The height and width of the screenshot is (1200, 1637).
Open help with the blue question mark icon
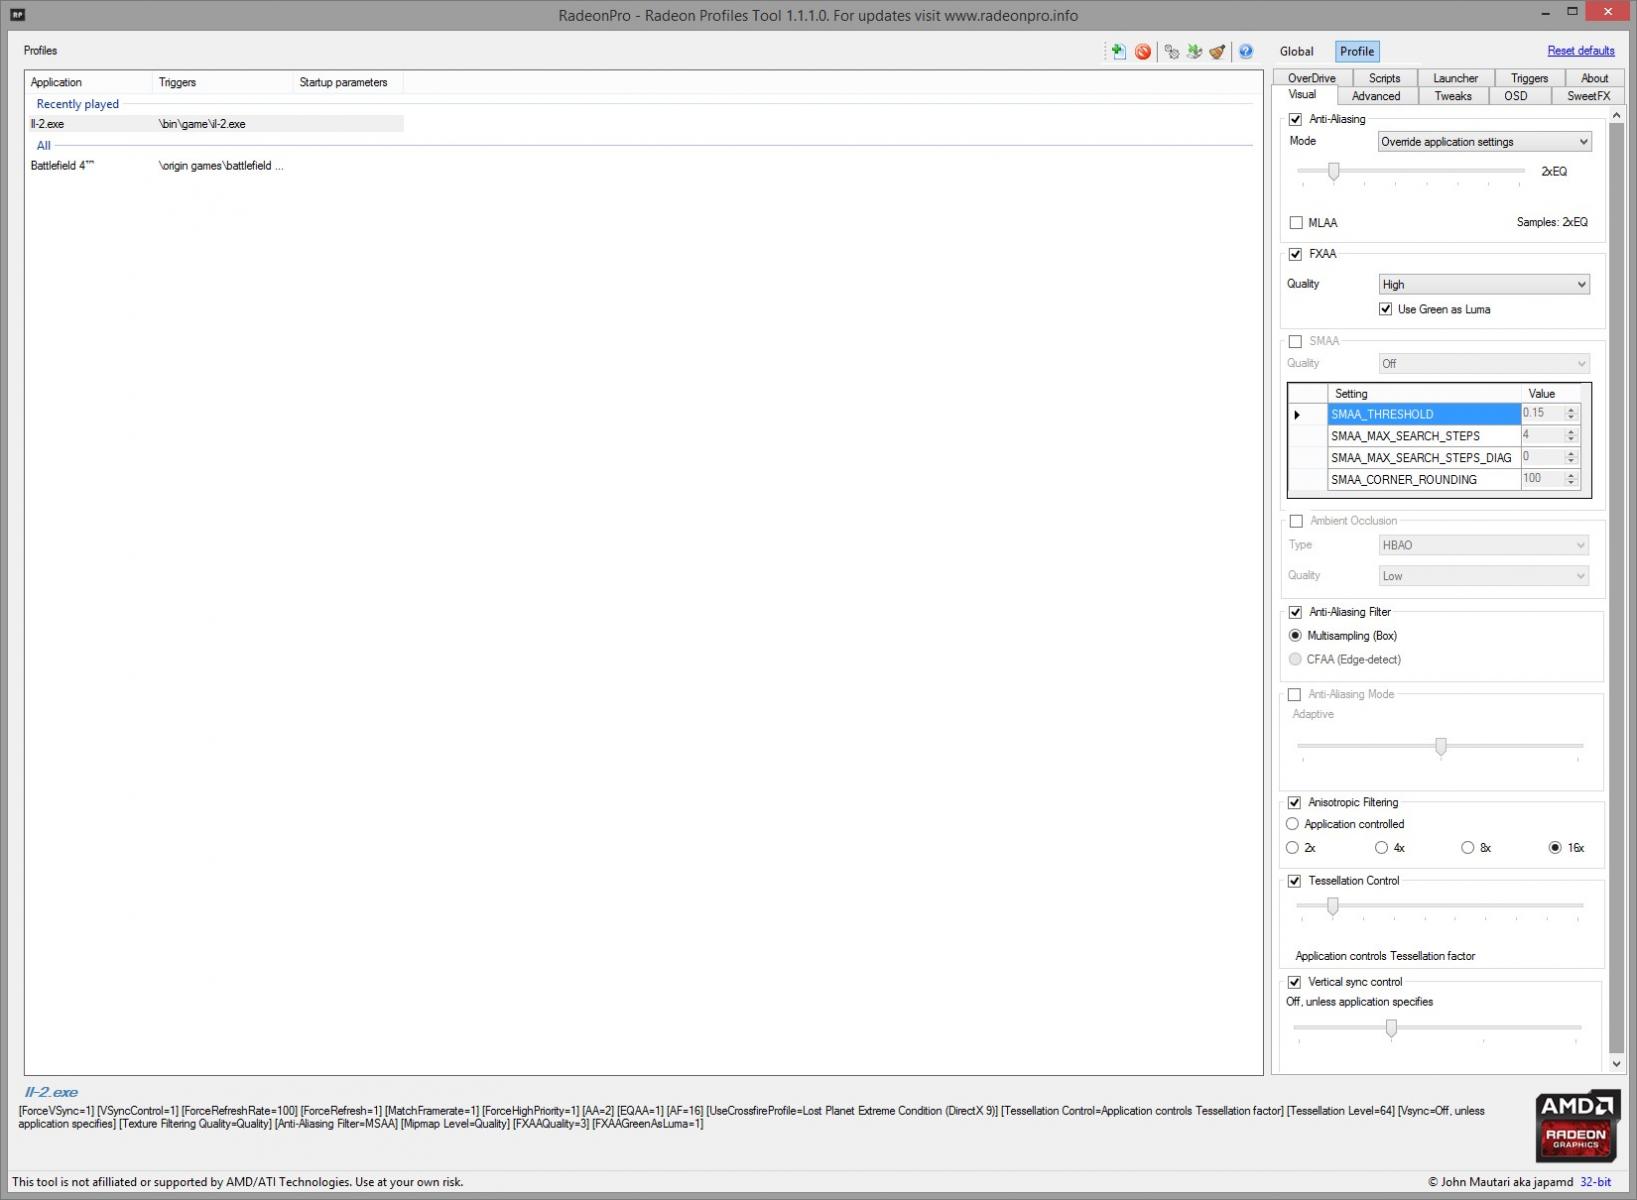(x=1246, y=51)
